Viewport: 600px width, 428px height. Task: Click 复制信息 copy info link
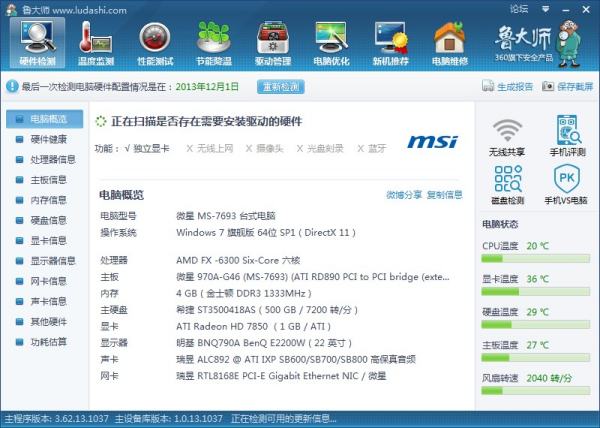(444, 195)
